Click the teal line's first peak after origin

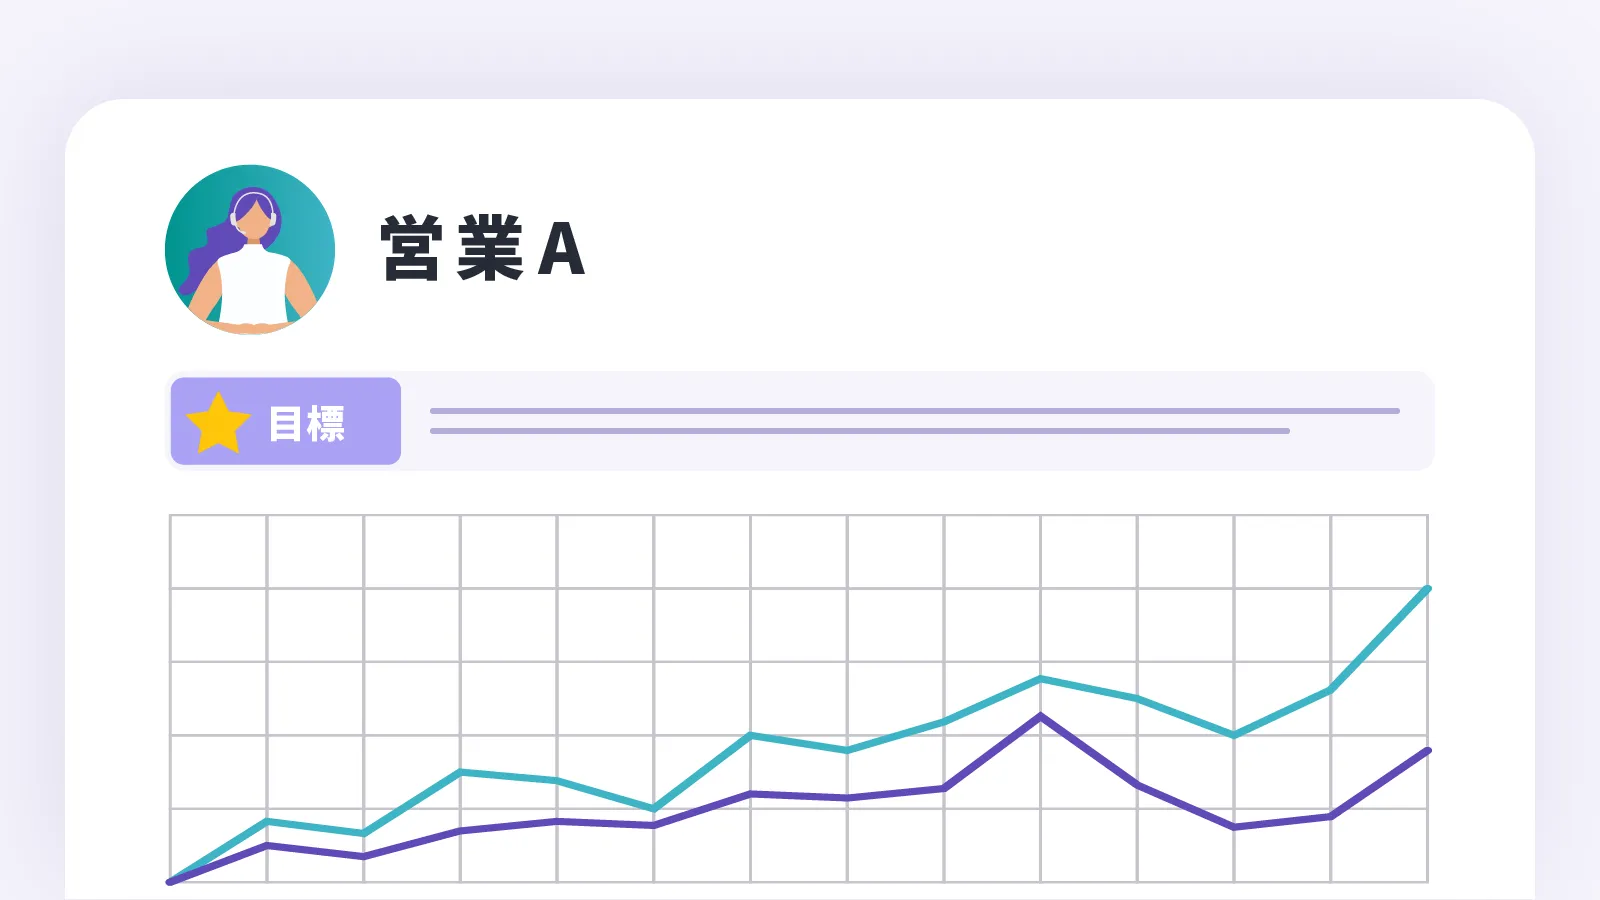pos(267,821)
